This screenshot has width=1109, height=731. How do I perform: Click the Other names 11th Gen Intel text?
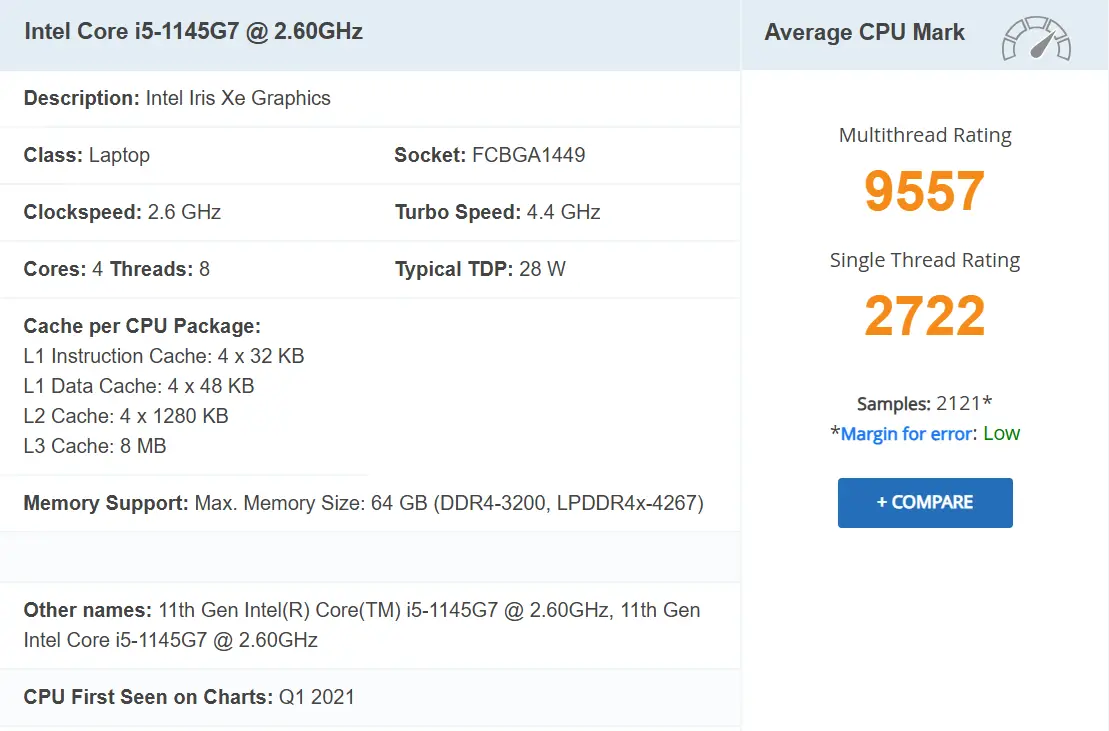[362, 625]
